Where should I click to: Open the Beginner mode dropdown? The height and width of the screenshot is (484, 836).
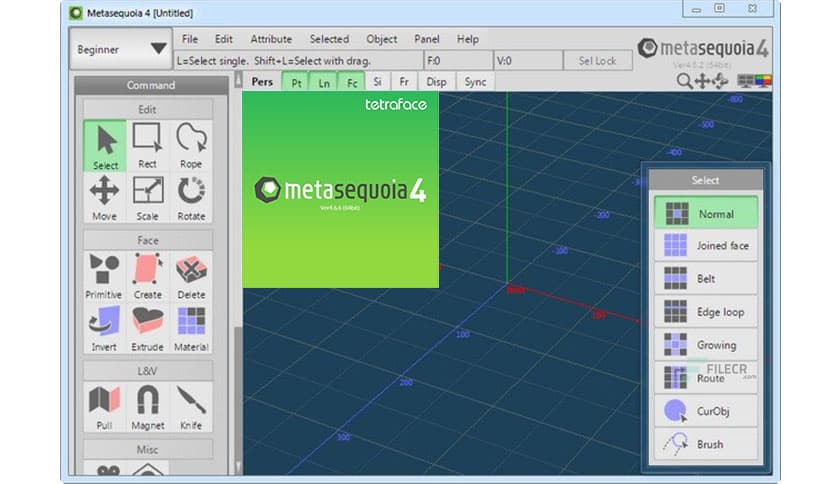click(121, 49)
